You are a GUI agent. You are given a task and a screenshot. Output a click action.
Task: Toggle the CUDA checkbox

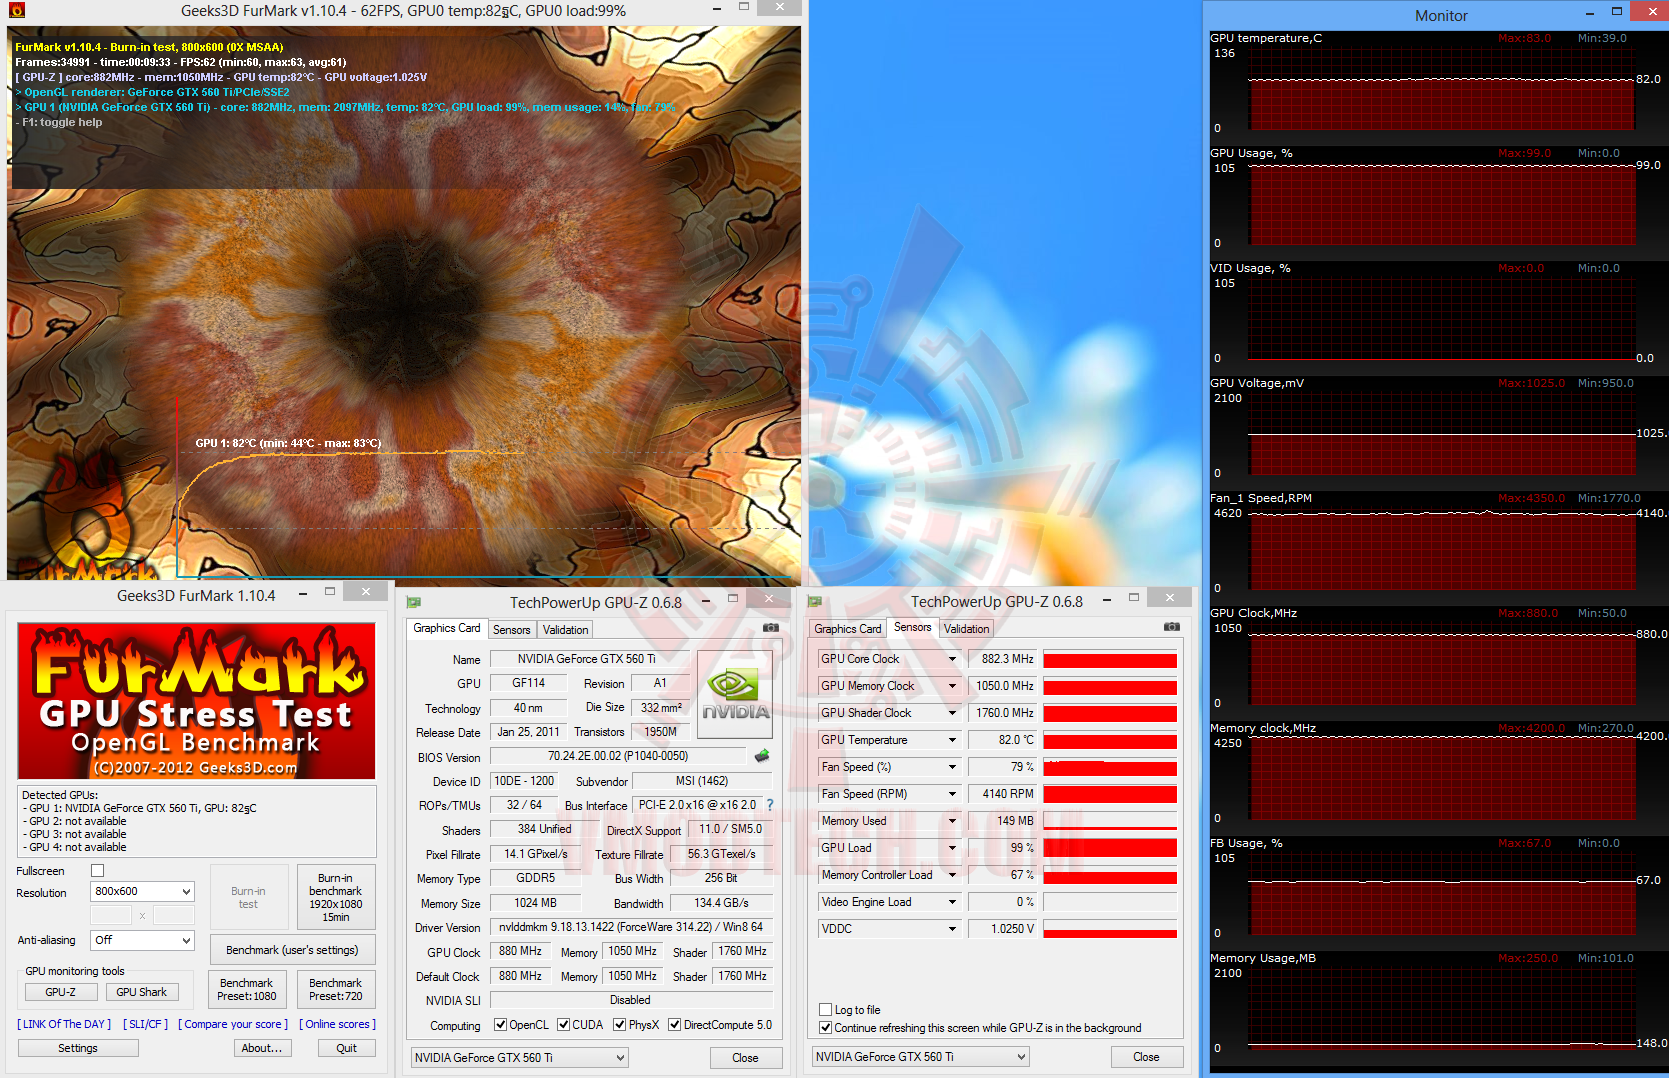click(564, 1025)
